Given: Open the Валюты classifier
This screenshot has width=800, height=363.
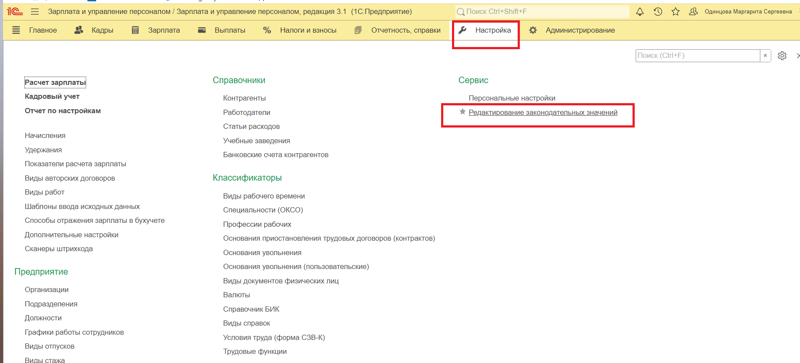Looking at the screenshot, I should (236, 295).
